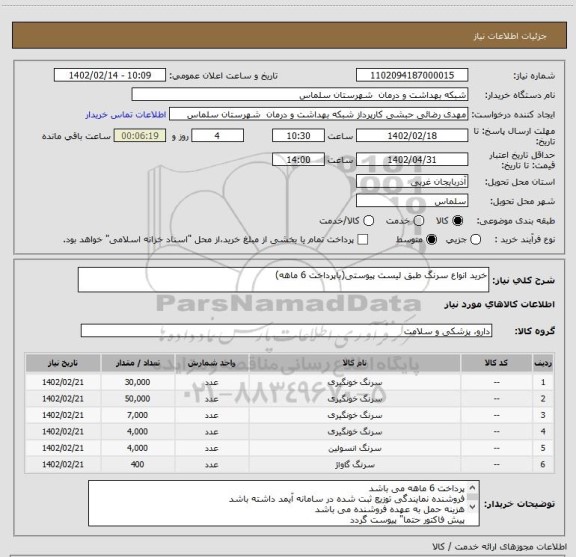Select the سرنگ گاواژ item name
Image resolution: width=576 pixels, height=557 pixels.
pos(355,464)
